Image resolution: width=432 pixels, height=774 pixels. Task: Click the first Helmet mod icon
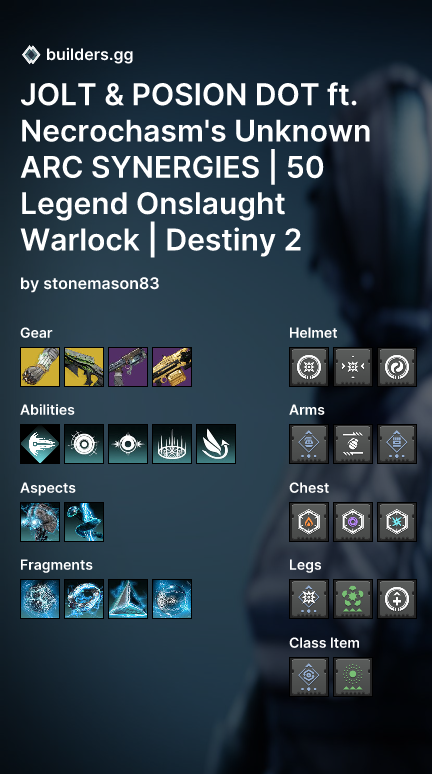point(309,367)
